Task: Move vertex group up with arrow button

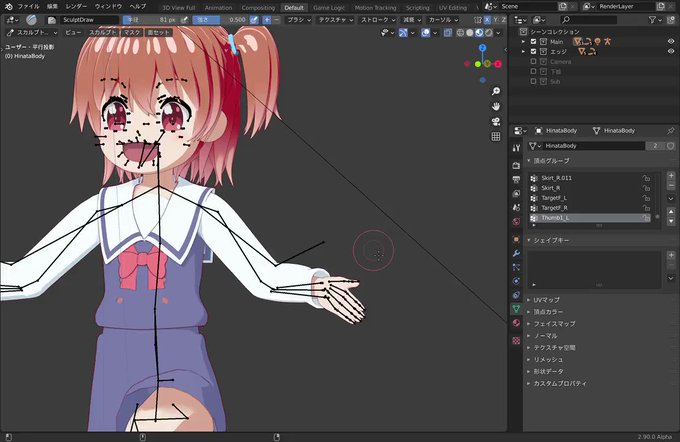Action: click(x=671, y=212)
